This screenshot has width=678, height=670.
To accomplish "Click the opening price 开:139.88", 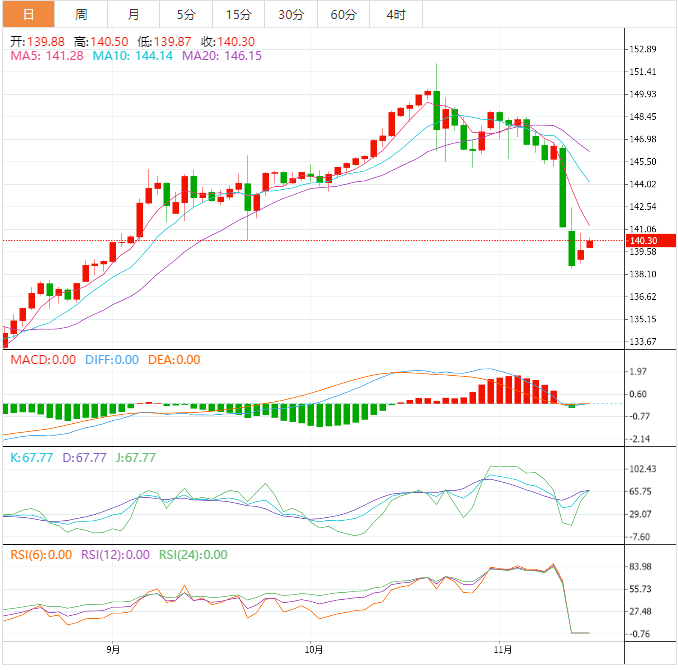I will pyautogui.click(x=37, y=42).
